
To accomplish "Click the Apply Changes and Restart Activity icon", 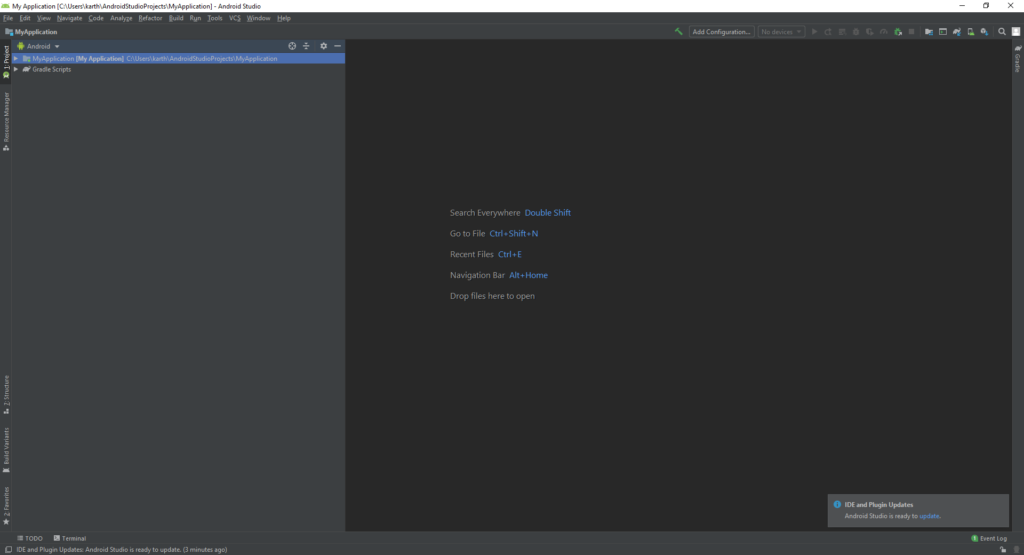I will (x=828, y=31).
